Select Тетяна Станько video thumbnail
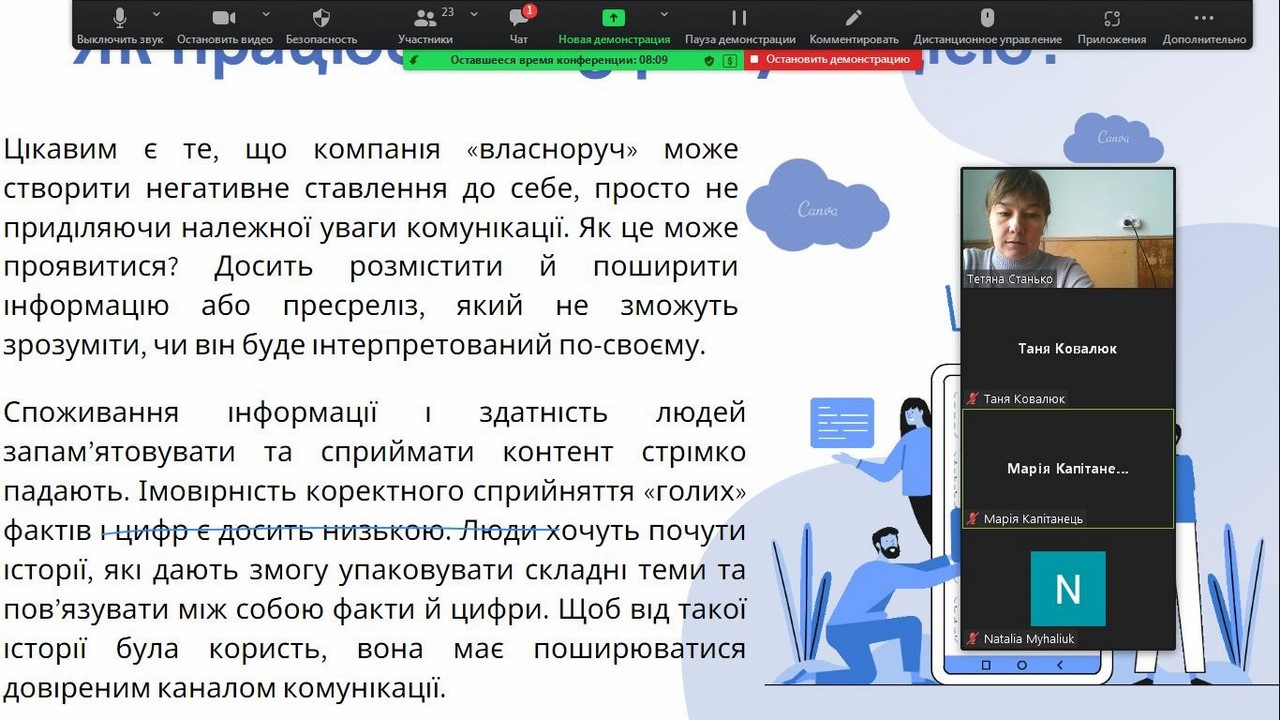Viewport: 1280px width, 720px height. [1068, 228]
